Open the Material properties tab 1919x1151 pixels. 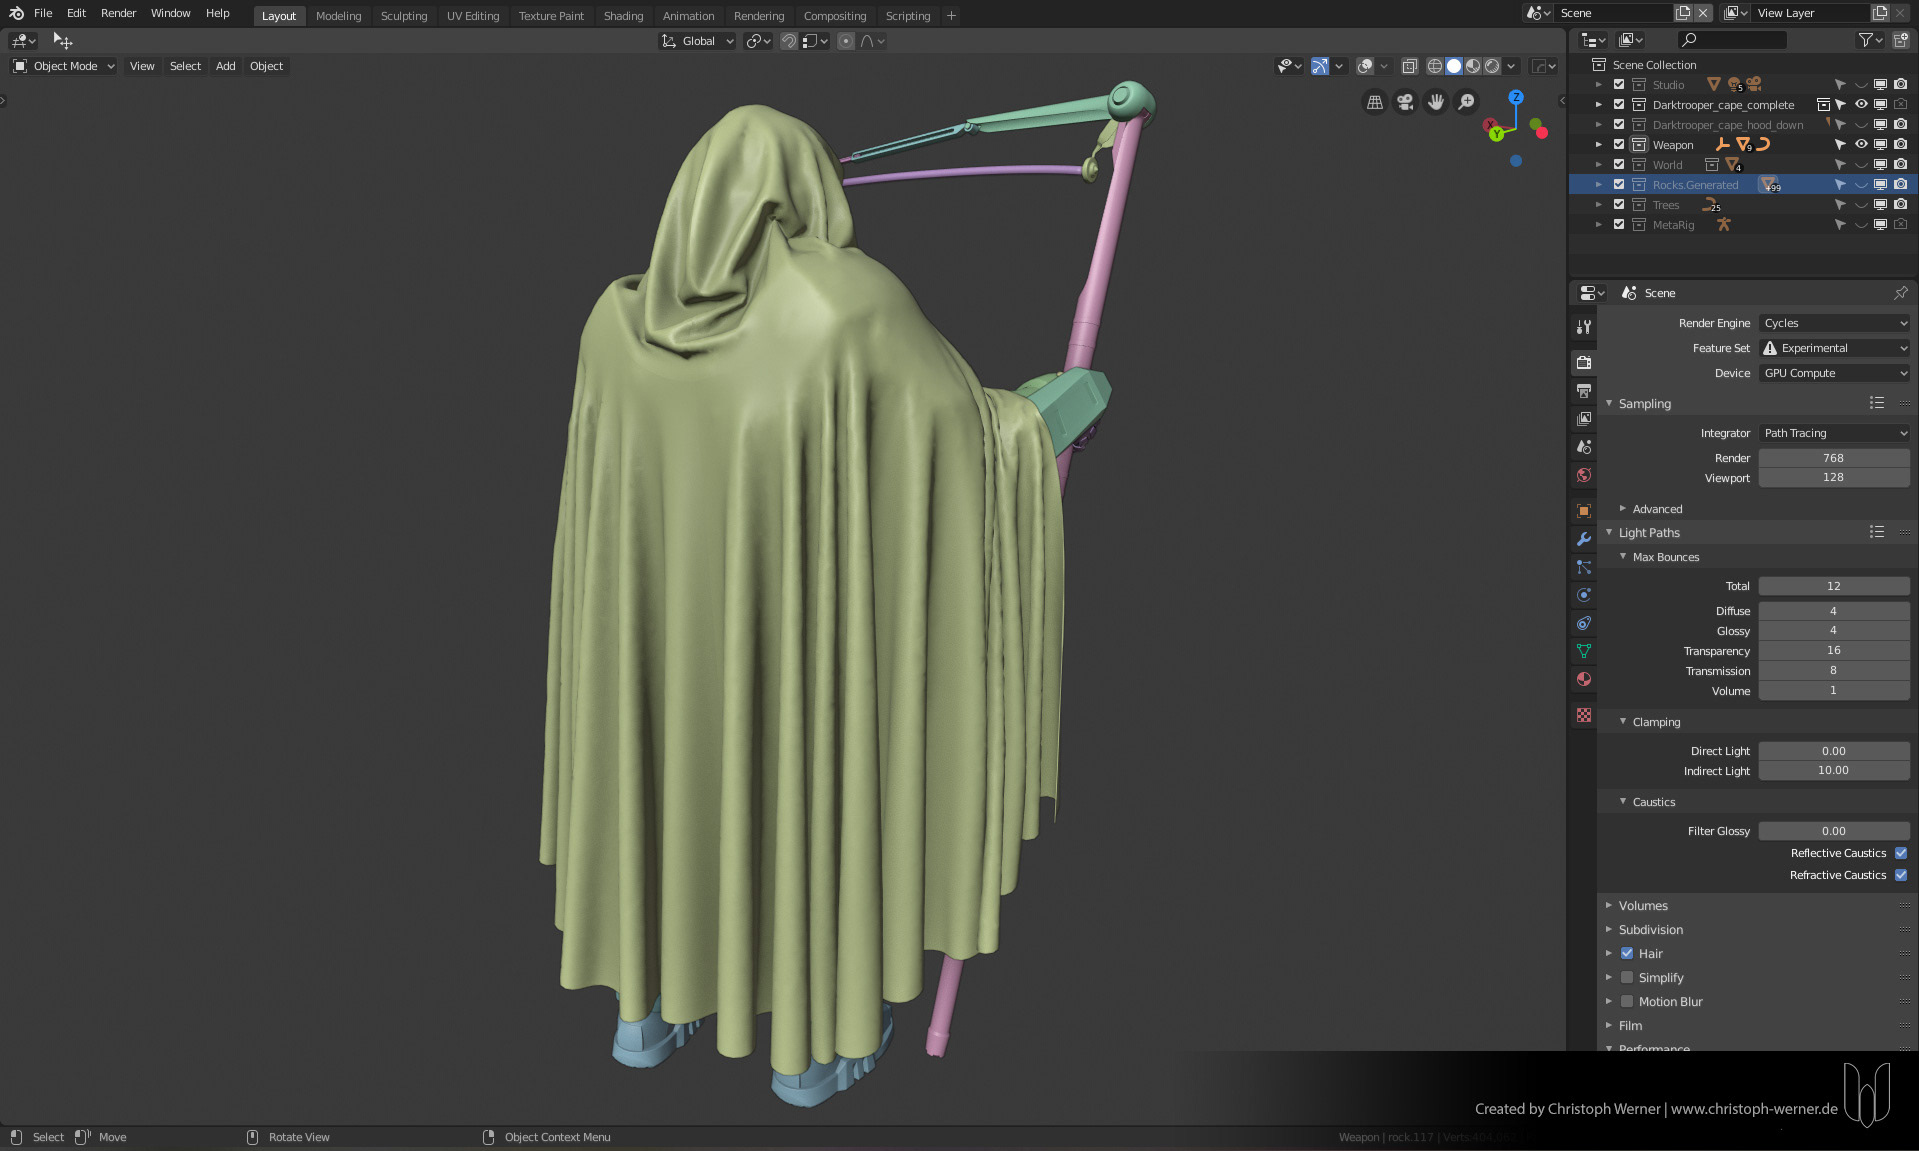1584,678
